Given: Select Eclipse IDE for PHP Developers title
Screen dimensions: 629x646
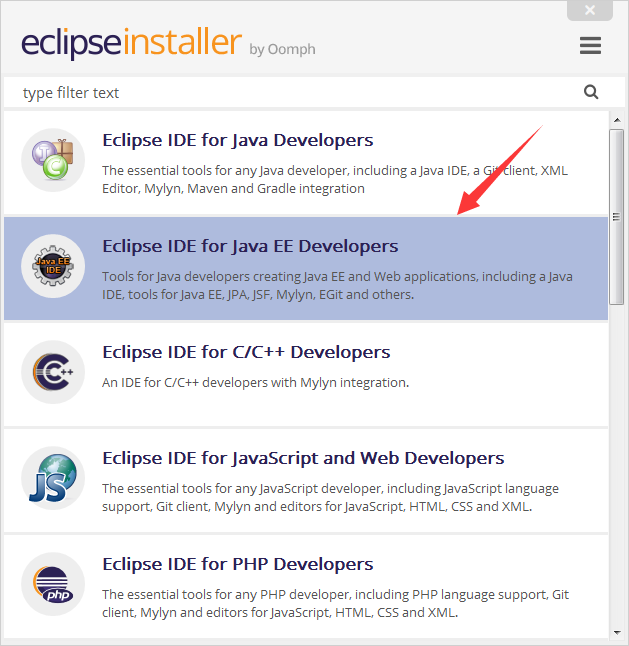Looking at the screenshot, I should coord(238,564).
